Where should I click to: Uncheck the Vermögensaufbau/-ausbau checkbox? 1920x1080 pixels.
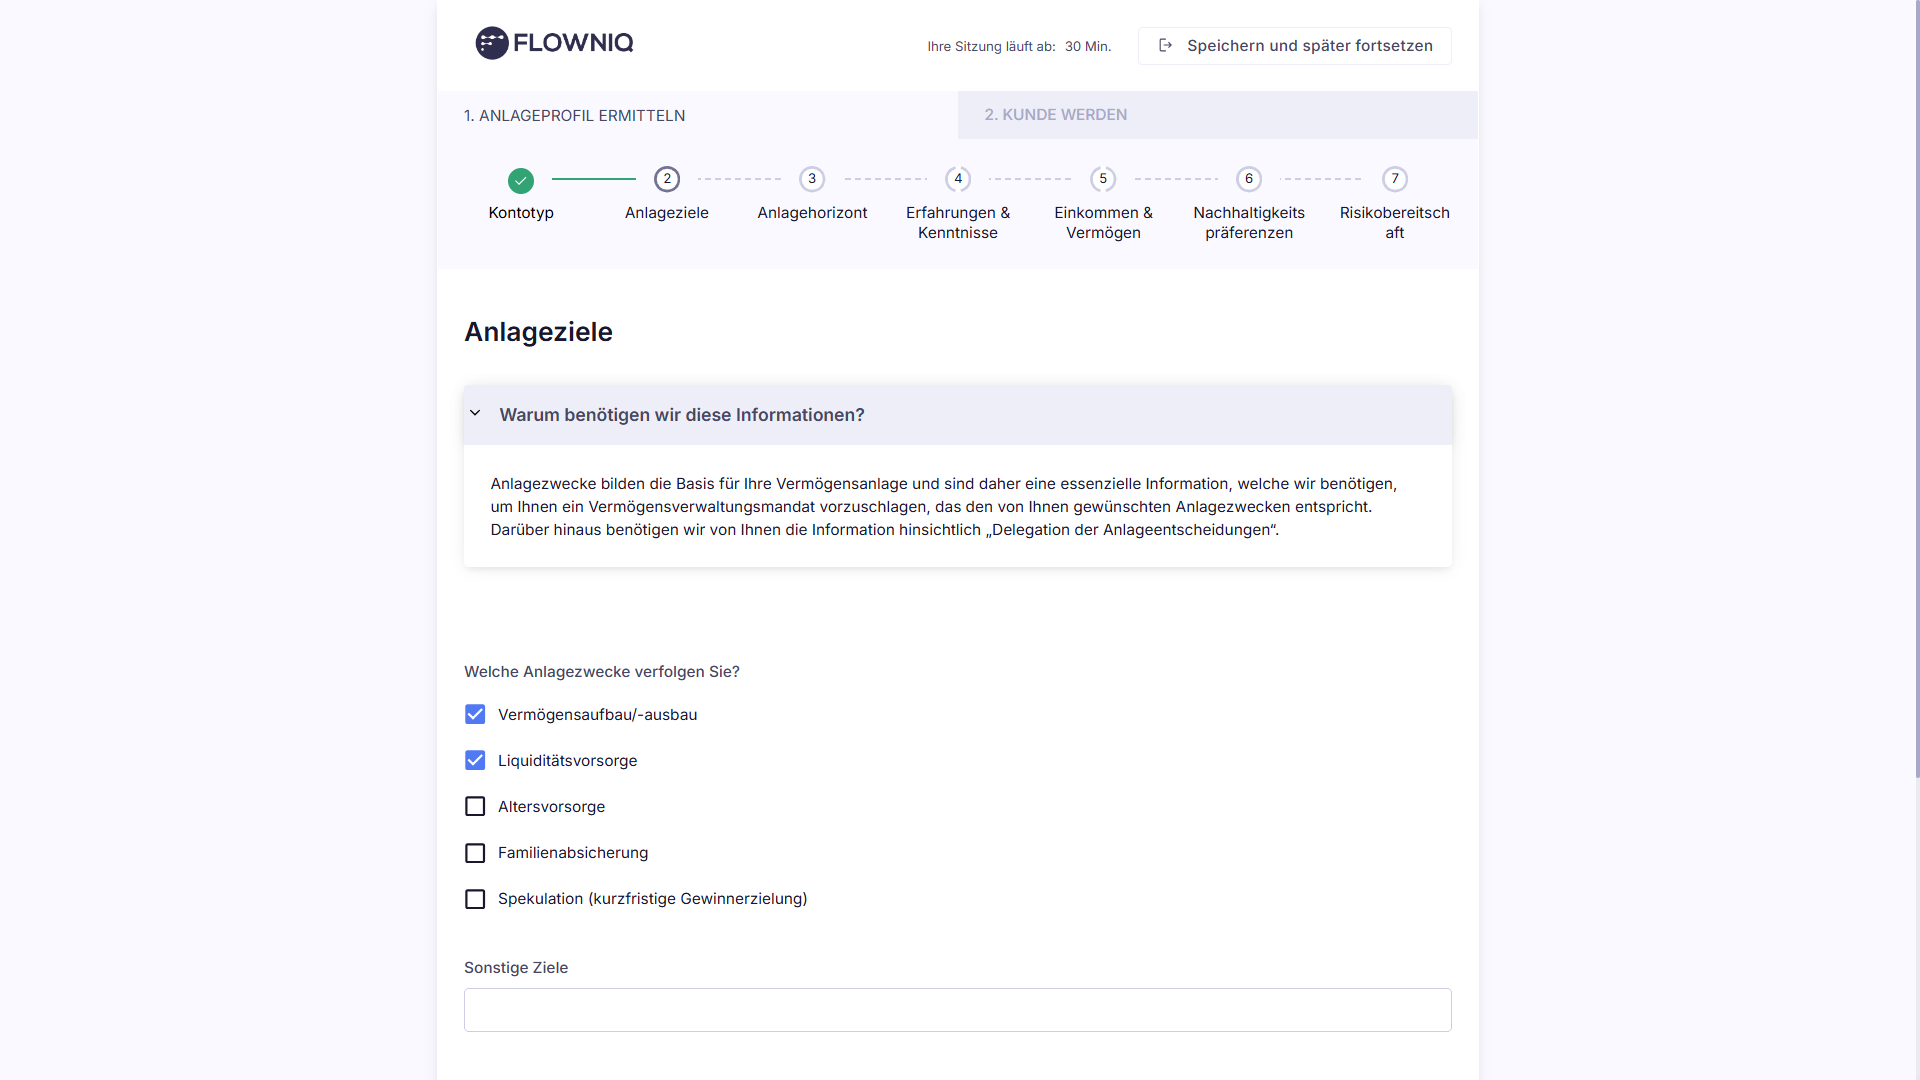coord(475,715)
